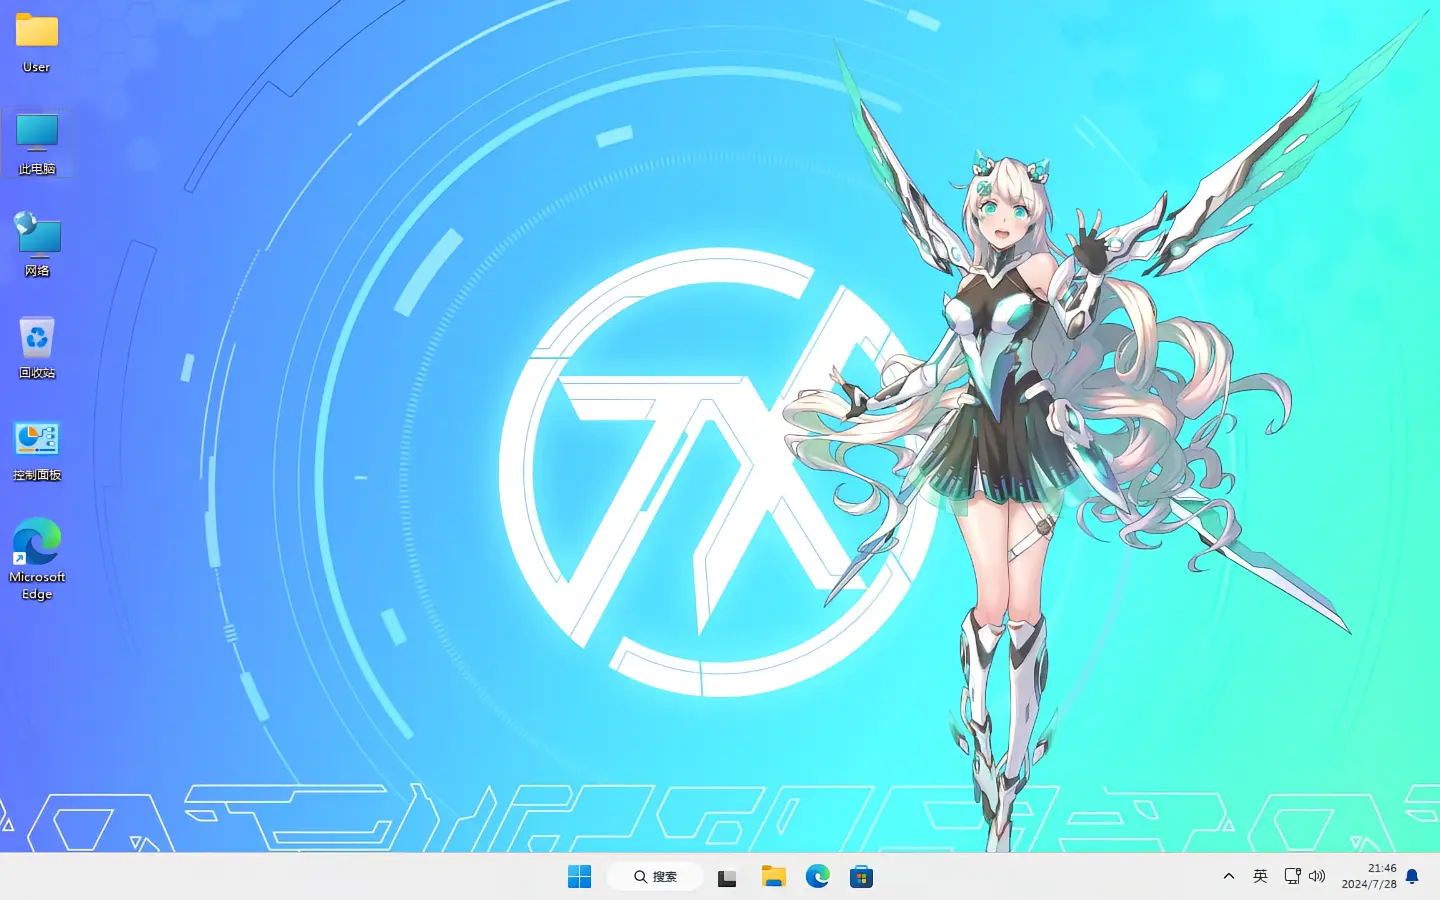Select the 网络 desktop icon

pyautogui.click(x=37, y=245)
